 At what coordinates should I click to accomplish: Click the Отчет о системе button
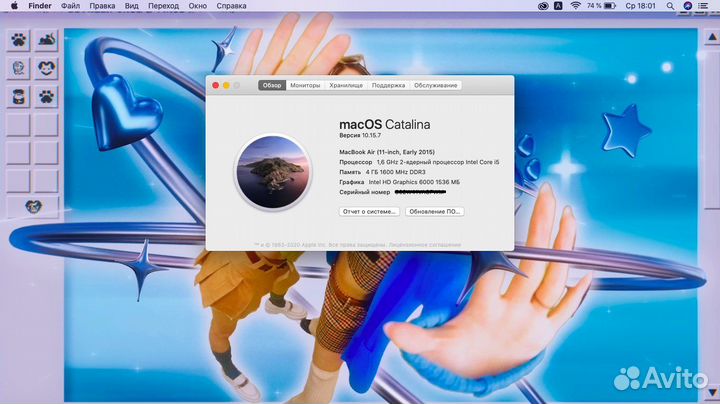(369, 212)
